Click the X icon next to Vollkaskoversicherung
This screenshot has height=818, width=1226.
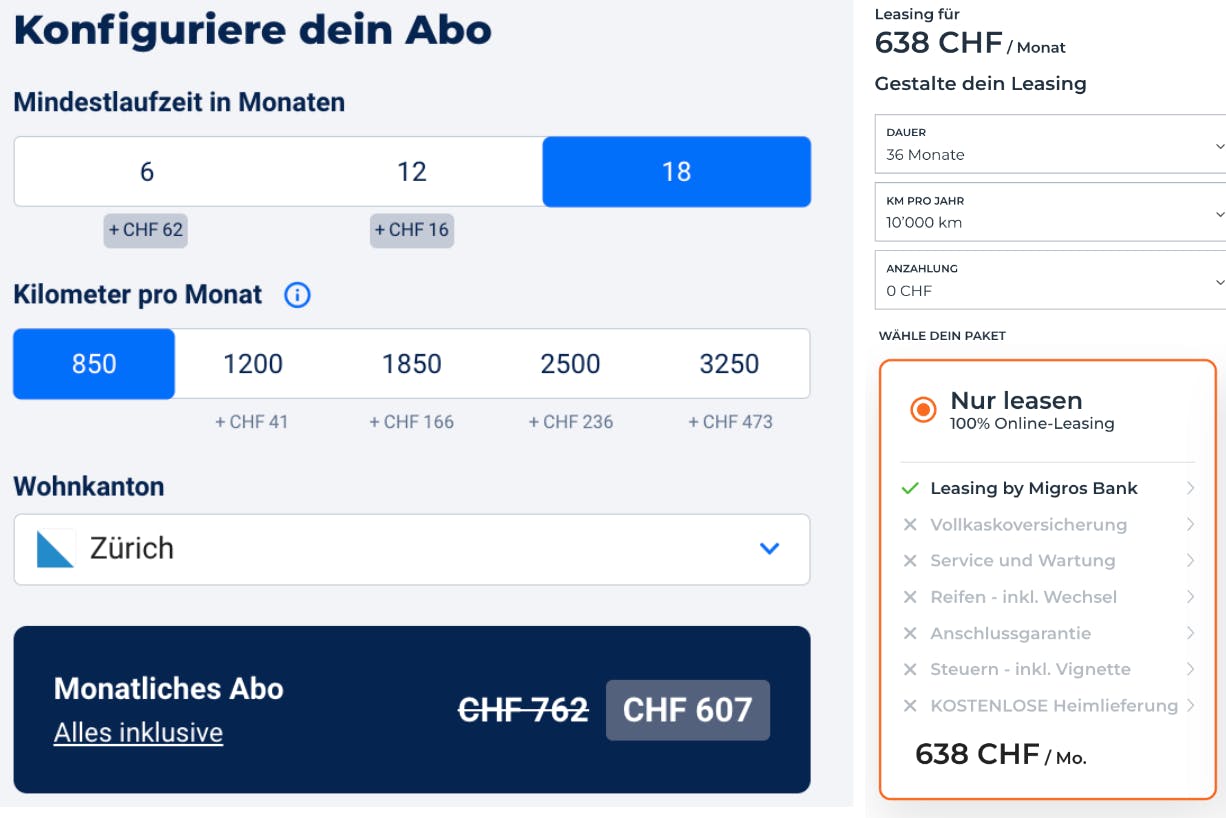point(910,524)
